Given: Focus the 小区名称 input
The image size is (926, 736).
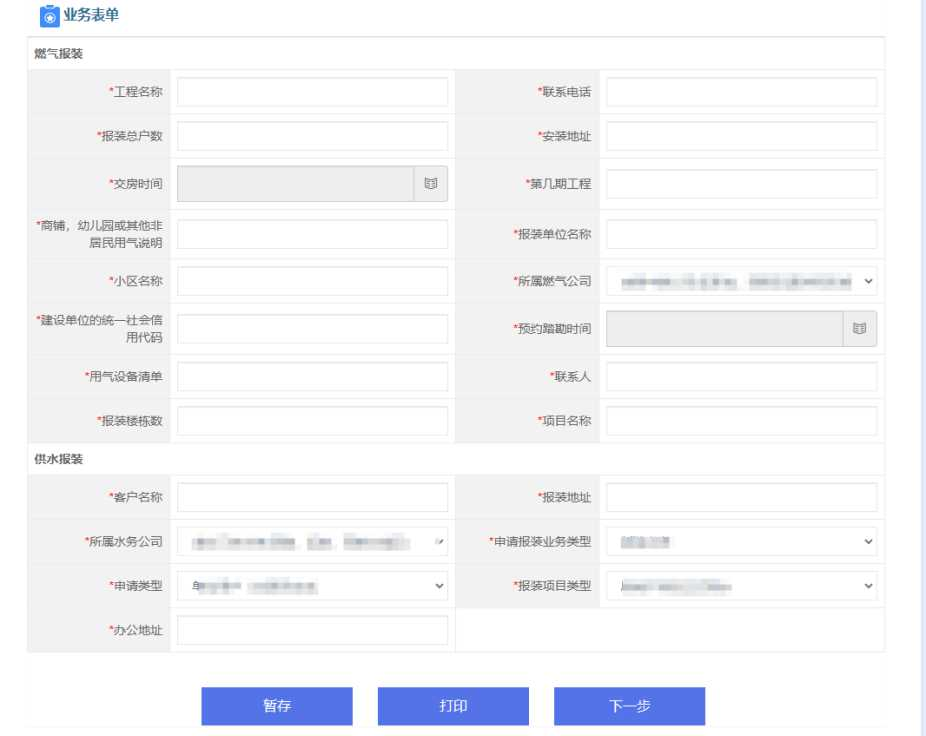Looking at the screenshot, I should pos(312,282).
